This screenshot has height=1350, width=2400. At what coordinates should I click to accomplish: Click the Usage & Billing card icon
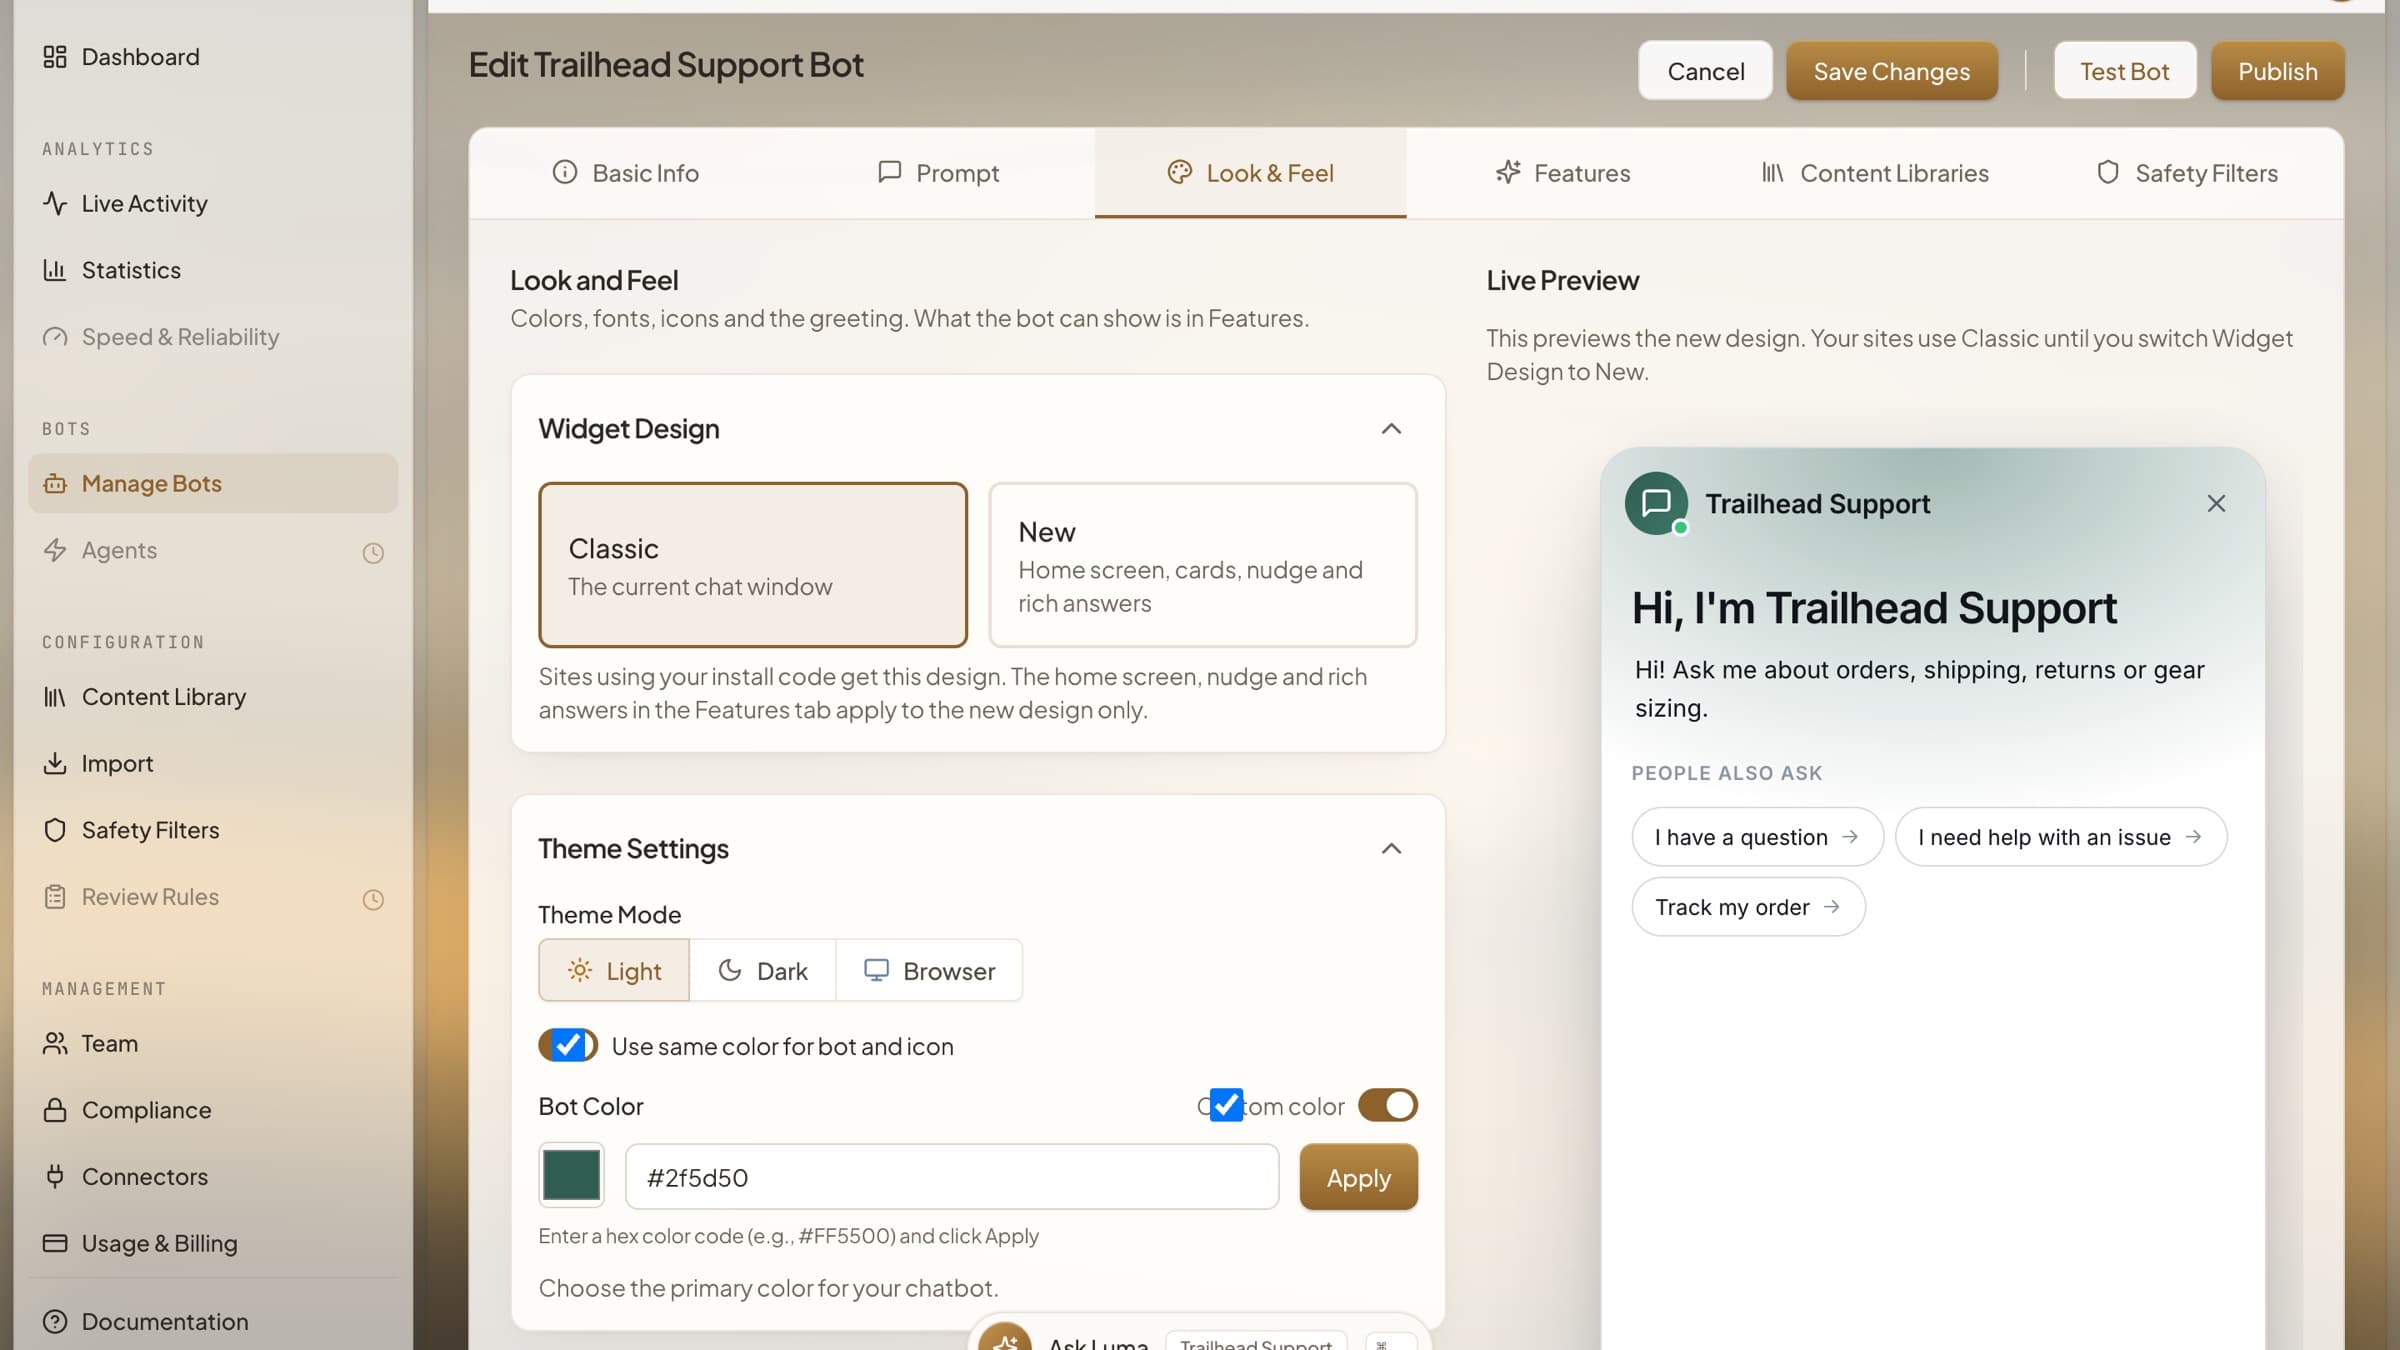click(55, 1243)
